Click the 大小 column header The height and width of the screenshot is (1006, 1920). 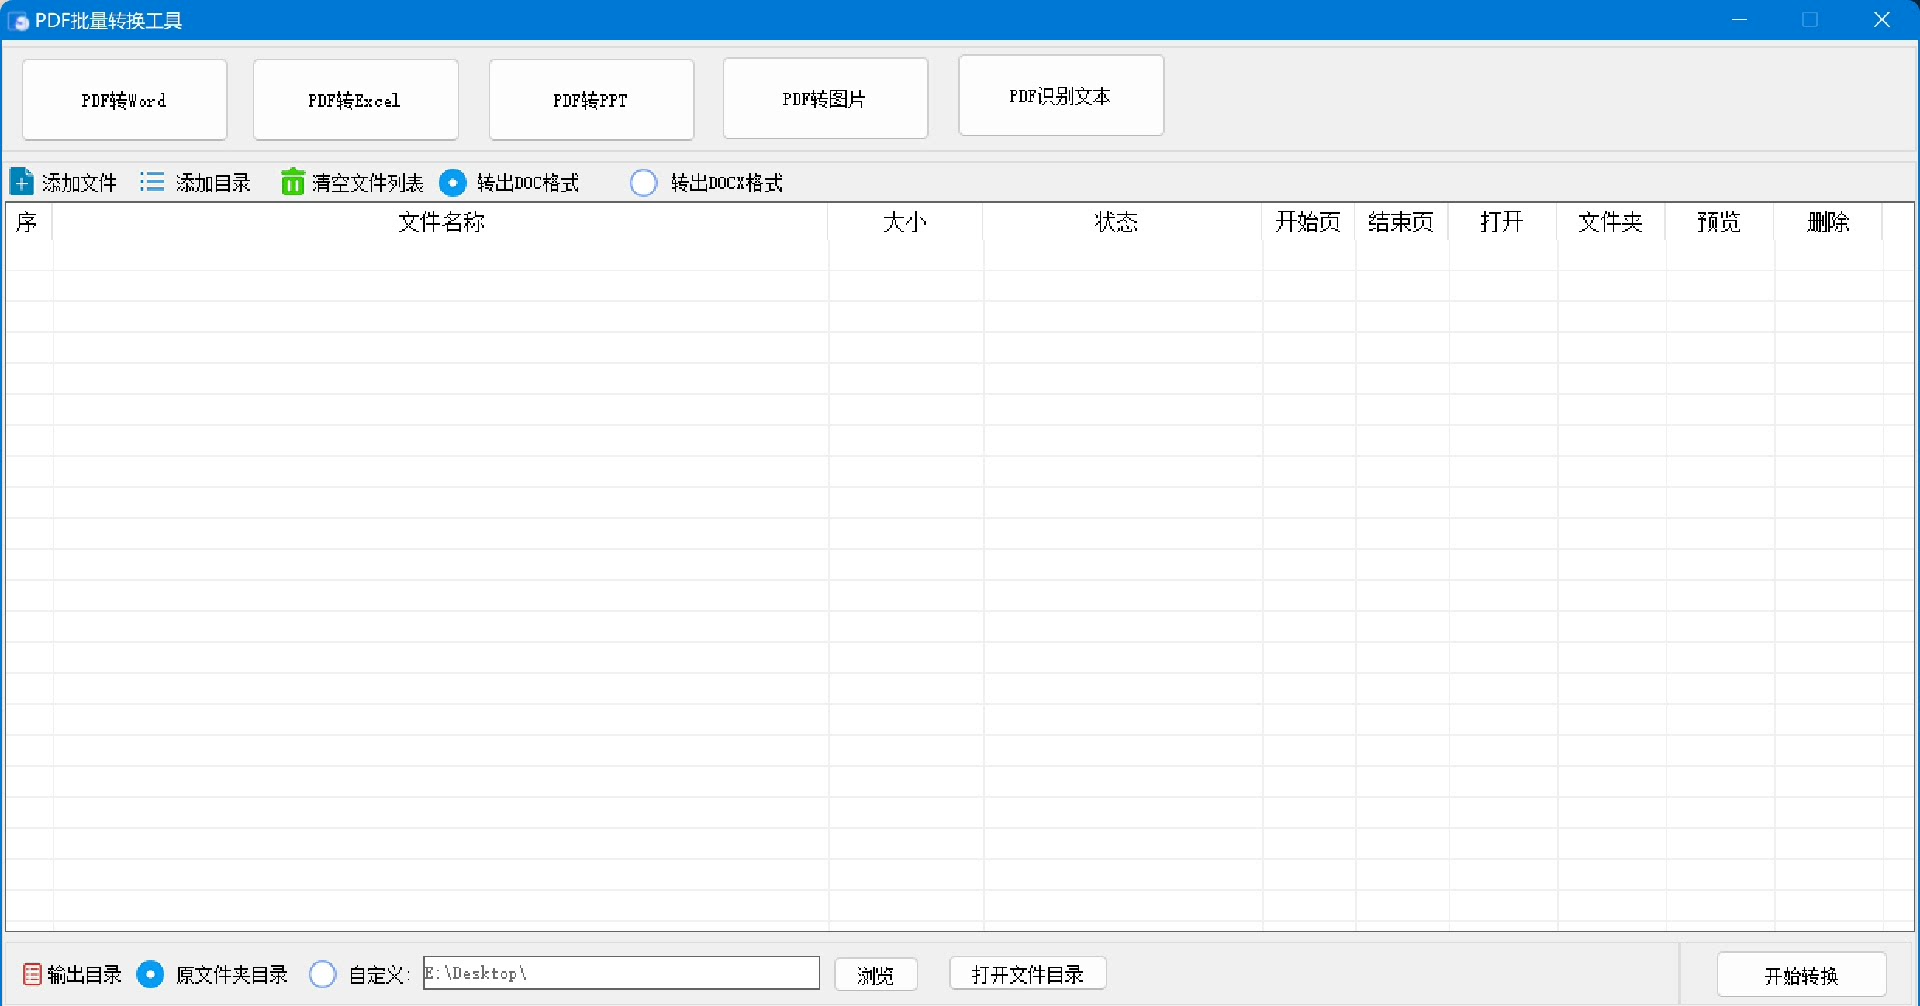tap(905, 222)
